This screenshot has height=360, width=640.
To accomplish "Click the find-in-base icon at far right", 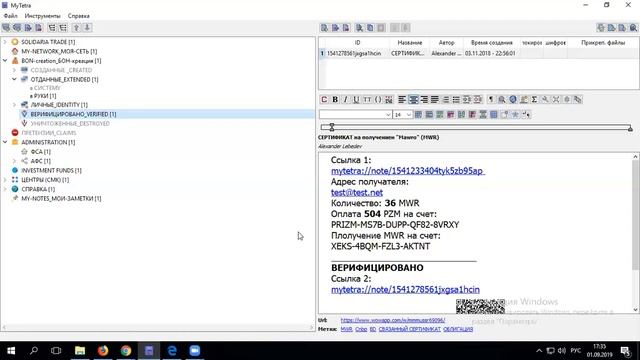I will click(633, 28).
